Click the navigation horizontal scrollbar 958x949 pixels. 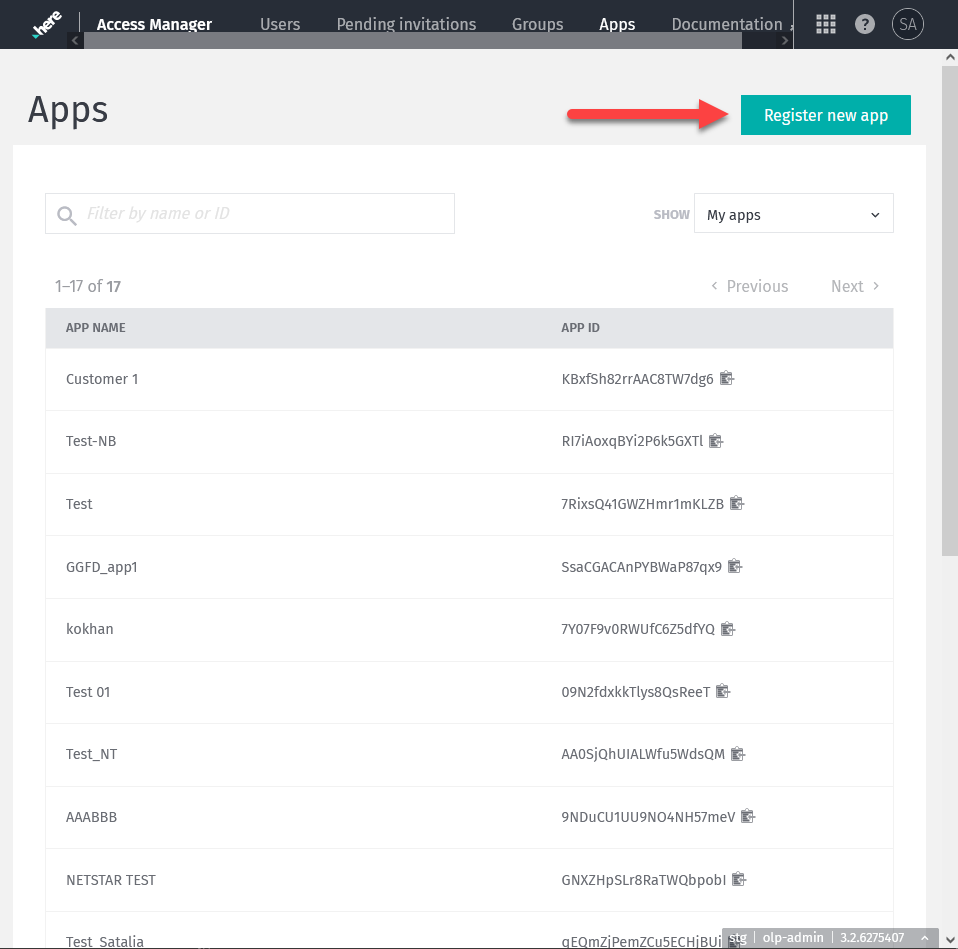pyautogui.click(x=412, y=41)
